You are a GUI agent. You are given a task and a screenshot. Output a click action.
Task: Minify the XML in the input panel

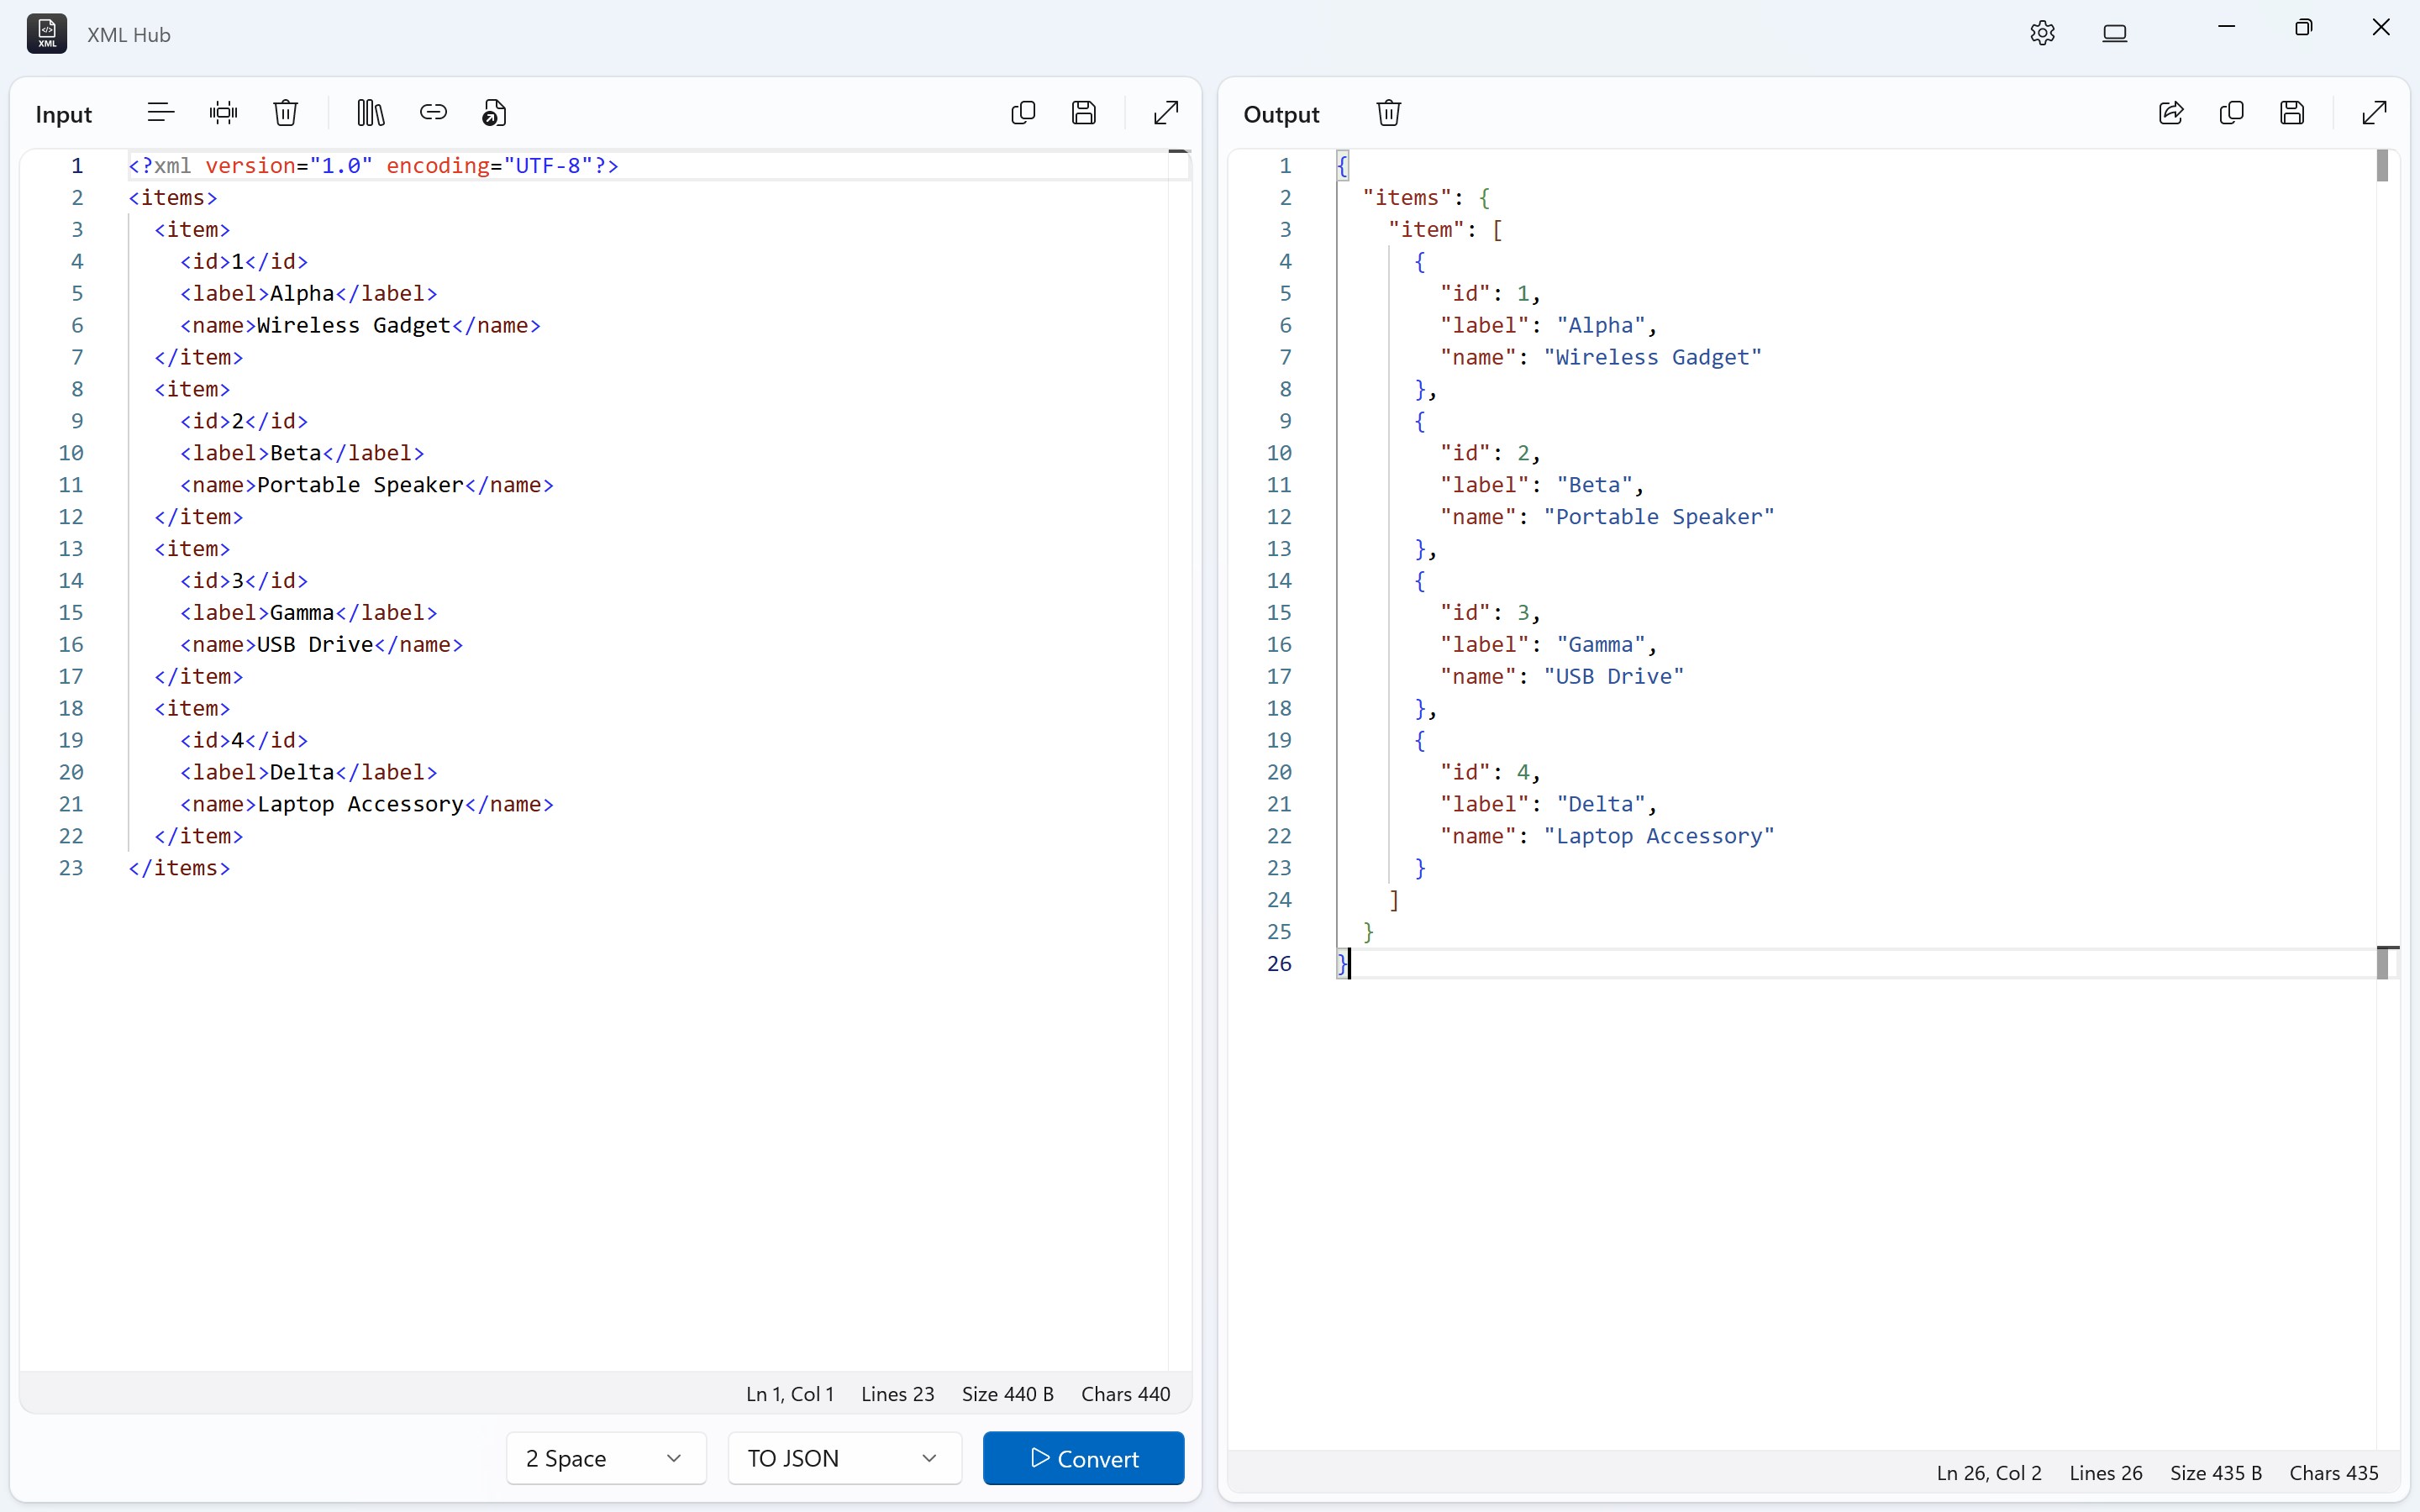click(x=223, y=112)
